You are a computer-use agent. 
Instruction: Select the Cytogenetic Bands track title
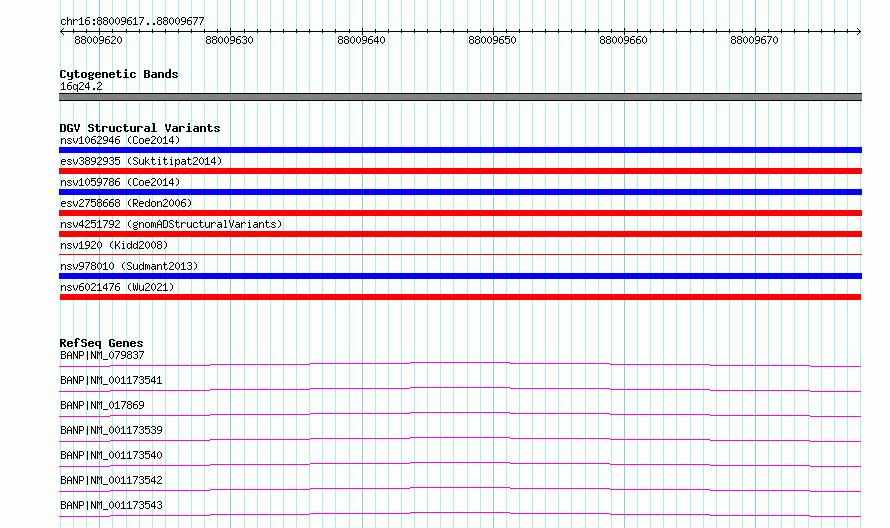pyautogui.click(x=119, y=74)
